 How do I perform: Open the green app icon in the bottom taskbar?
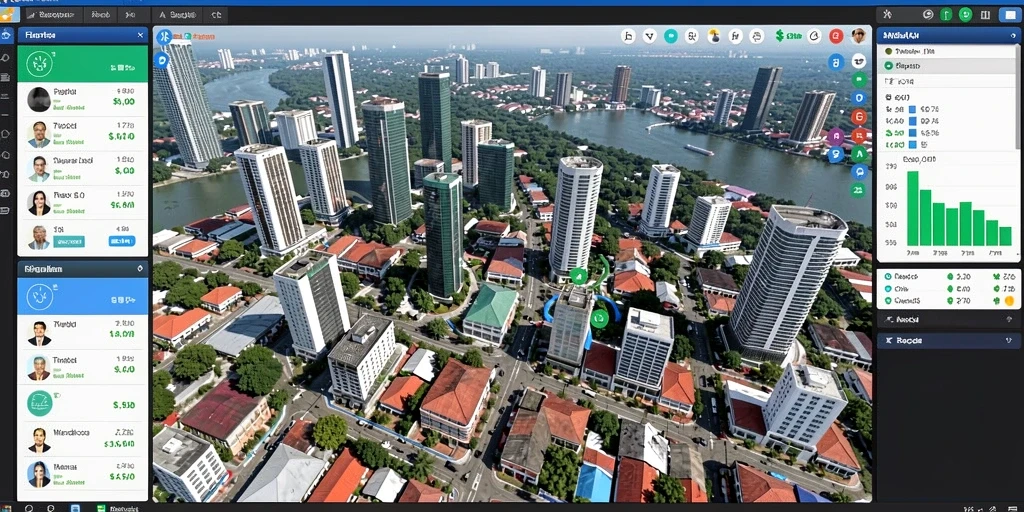coord(101,507)
